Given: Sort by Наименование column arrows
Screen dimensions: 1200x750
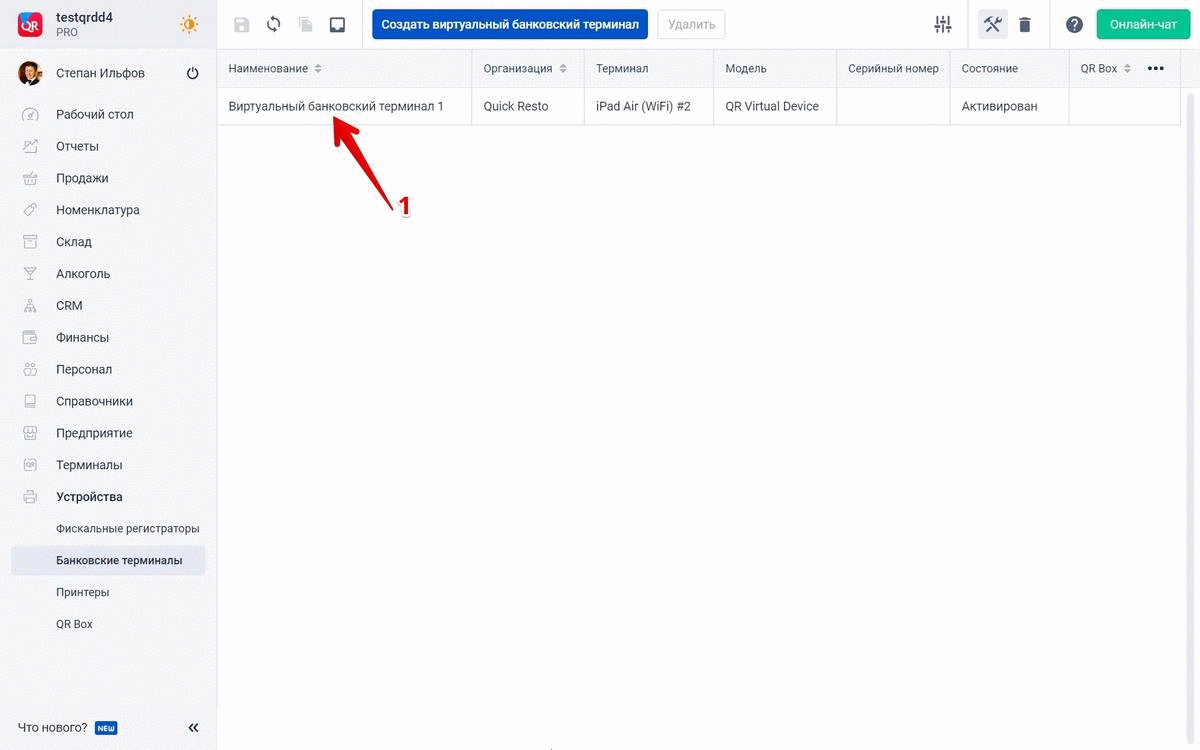Looking at the screenshot, I should click(318, 69).
